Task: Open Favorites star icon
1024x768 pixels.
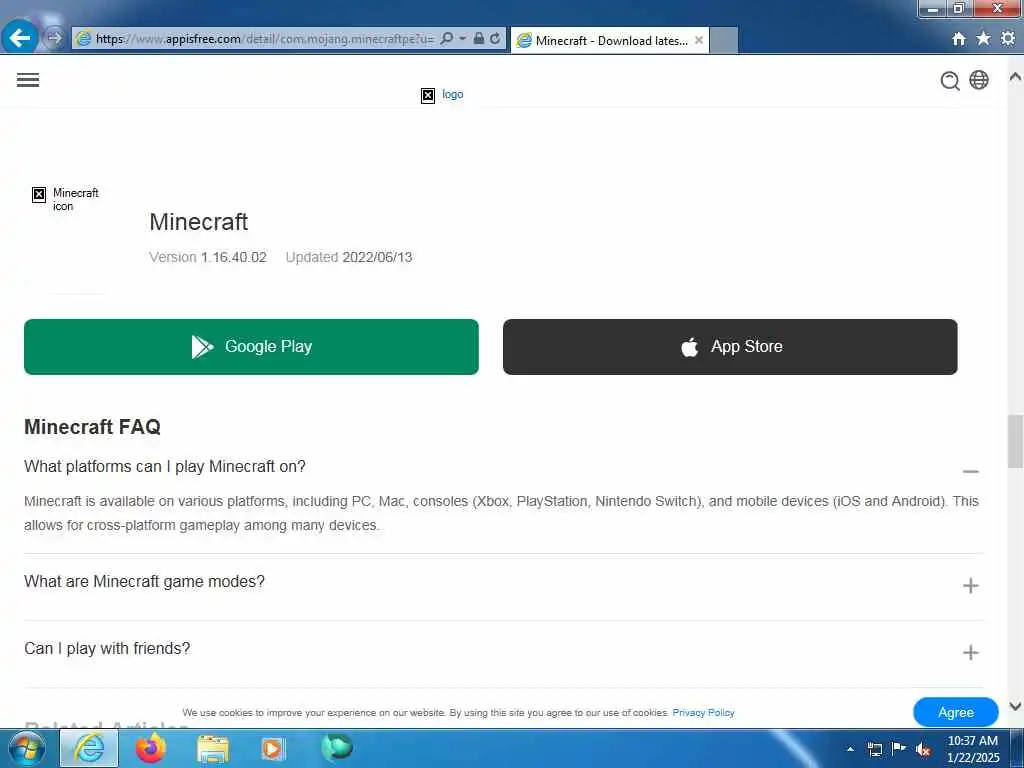Action: (x=983, y=39)
